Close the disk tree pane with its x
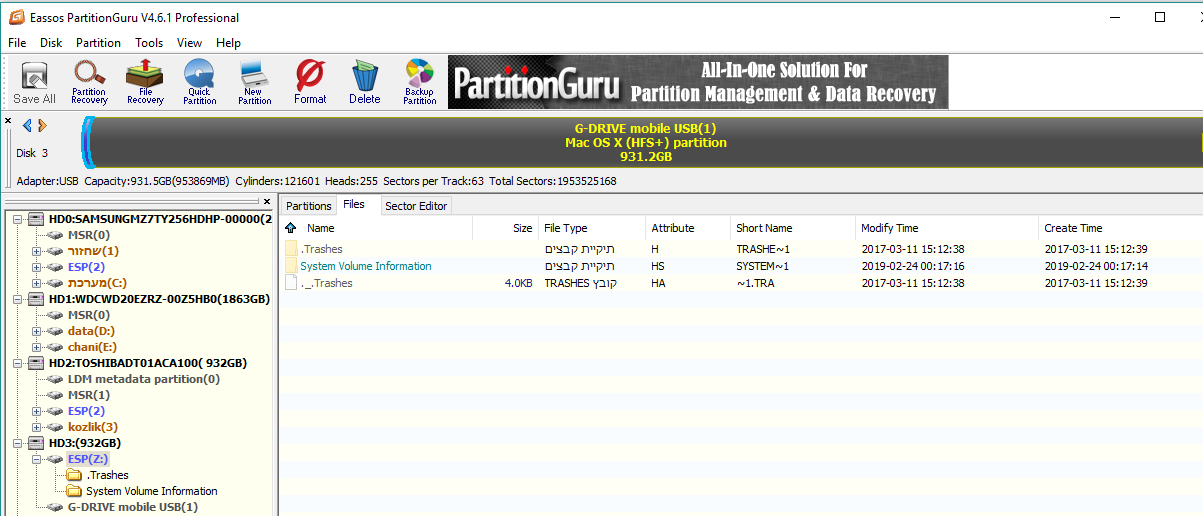Viewport: 1203px width, 516px height. pyautogui.click(x=267, y=202)
